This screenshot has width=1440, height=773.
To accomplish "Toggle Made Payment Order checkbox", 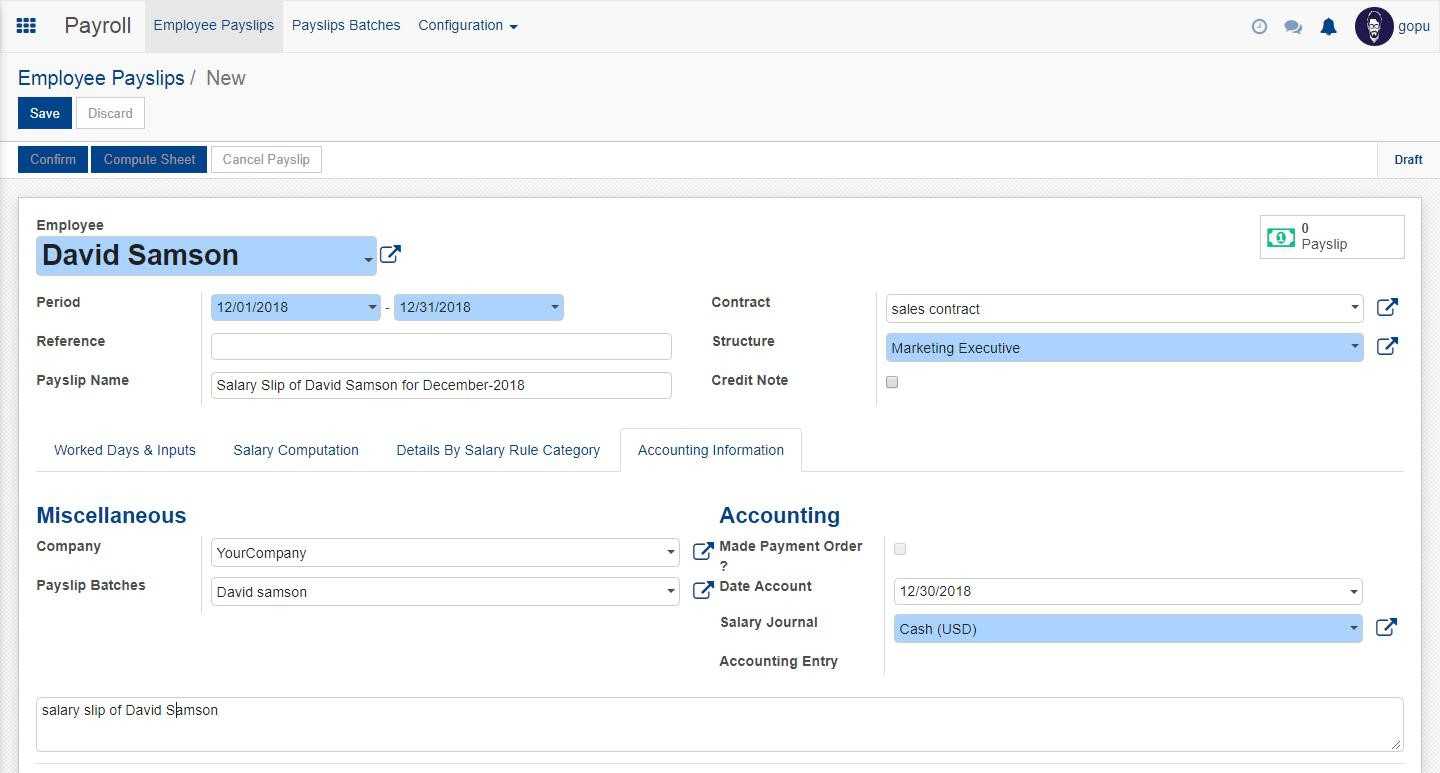I will click(x=900, y=549).
